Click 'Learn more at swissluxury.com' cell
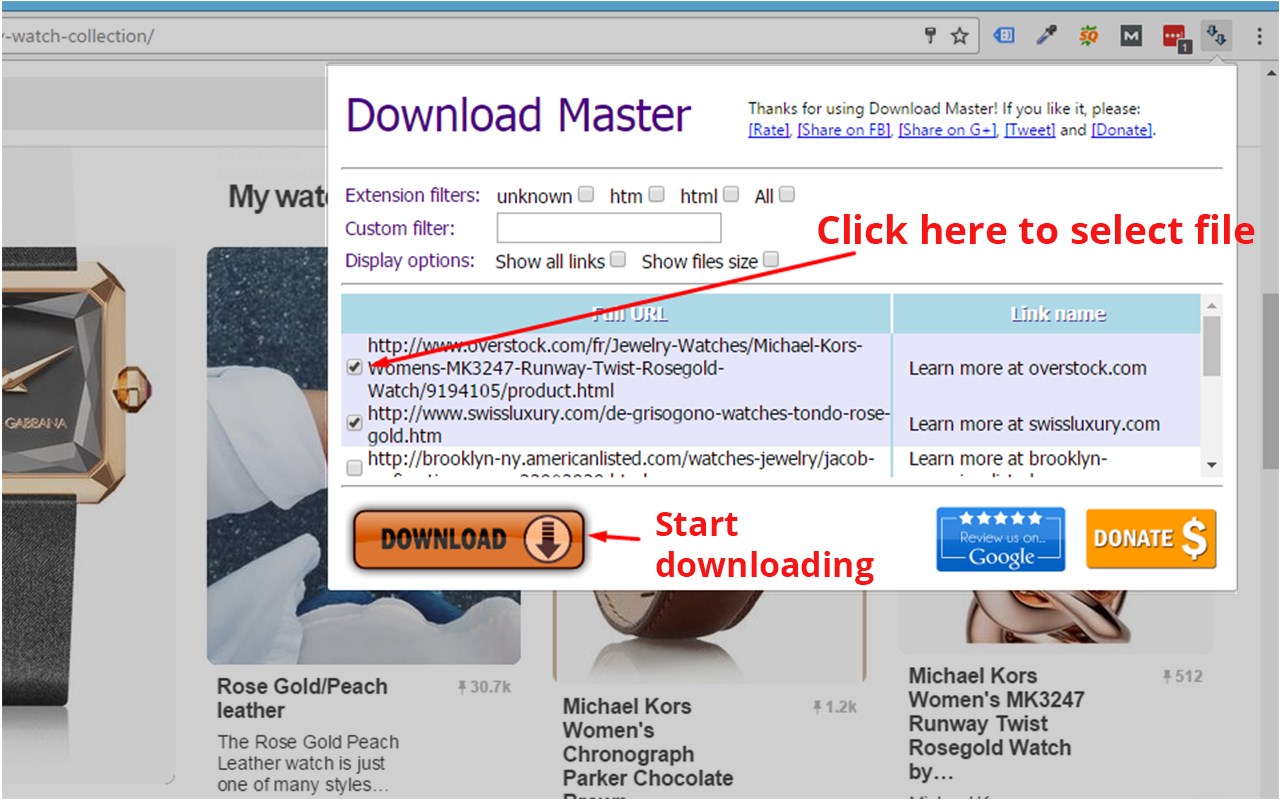This screenshot has height=800, width=1280. tap(1034, 424)
